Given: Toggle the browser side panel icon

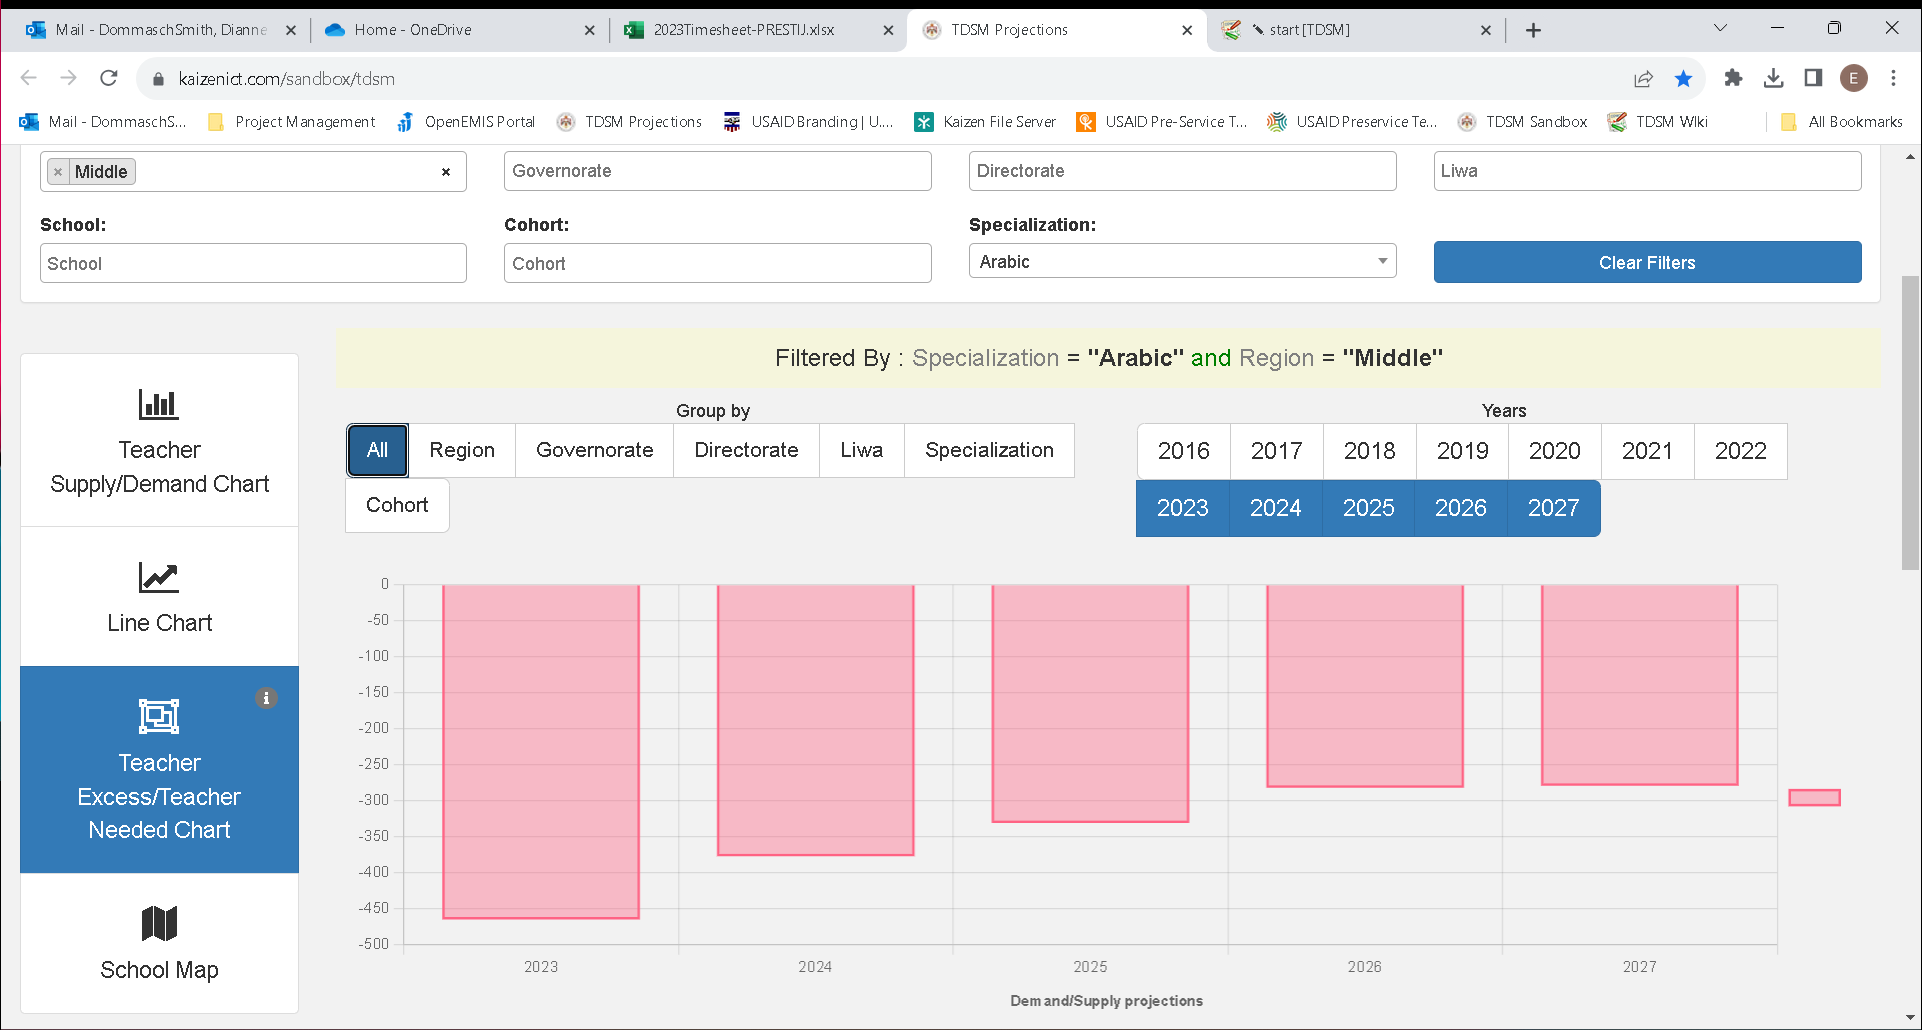Looking at the screenshot, I should tap(1813, 78).
